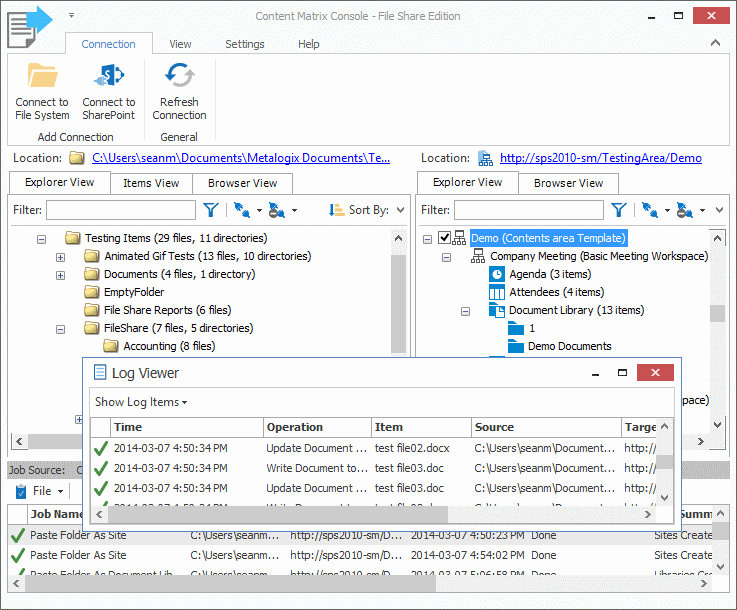Switch to right Browser View tab
This screenshot has width=737, height=610.
[568, 183]
